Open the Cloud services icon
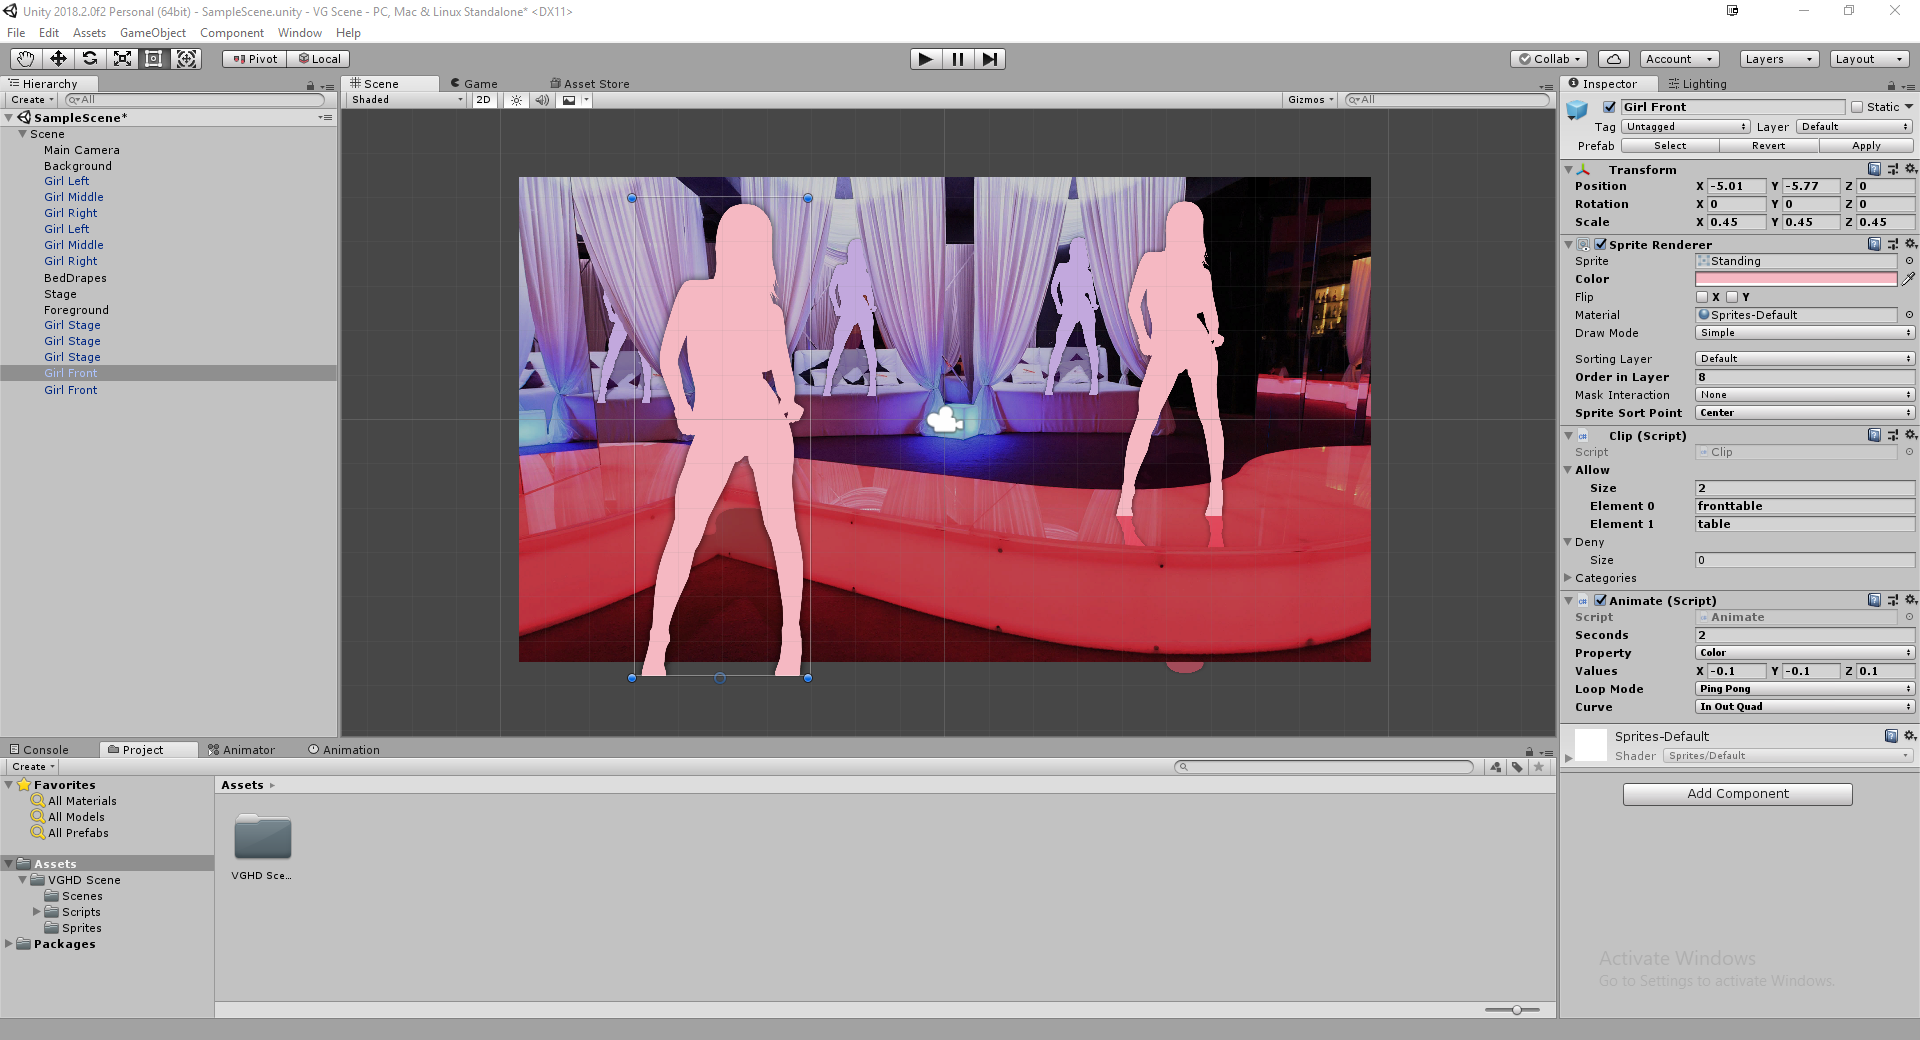This screenshot has width=1920, height=1040. [x=1613, y=59]
